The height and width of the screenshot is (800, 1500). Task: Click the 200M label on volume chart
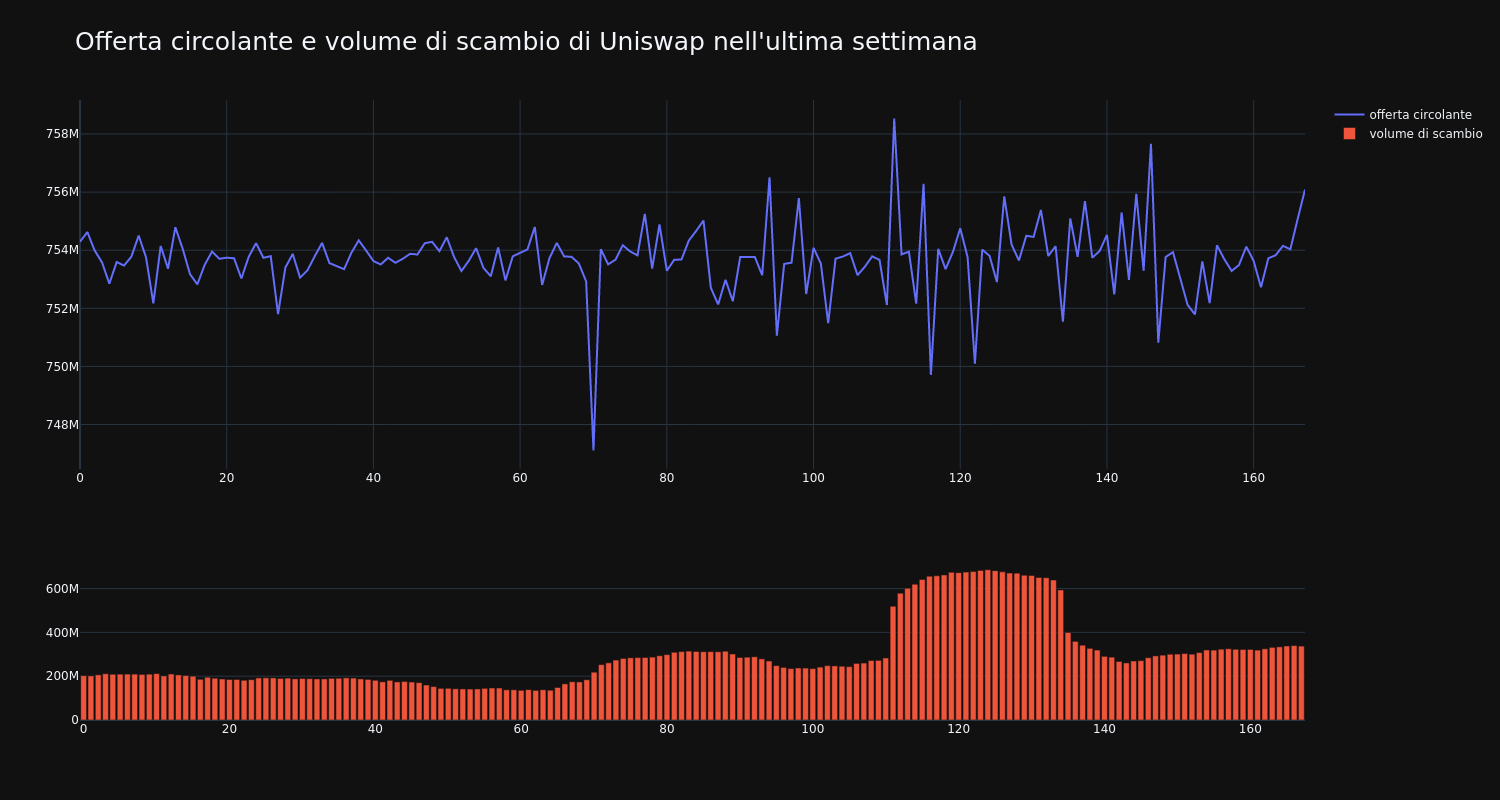(61, 676)
